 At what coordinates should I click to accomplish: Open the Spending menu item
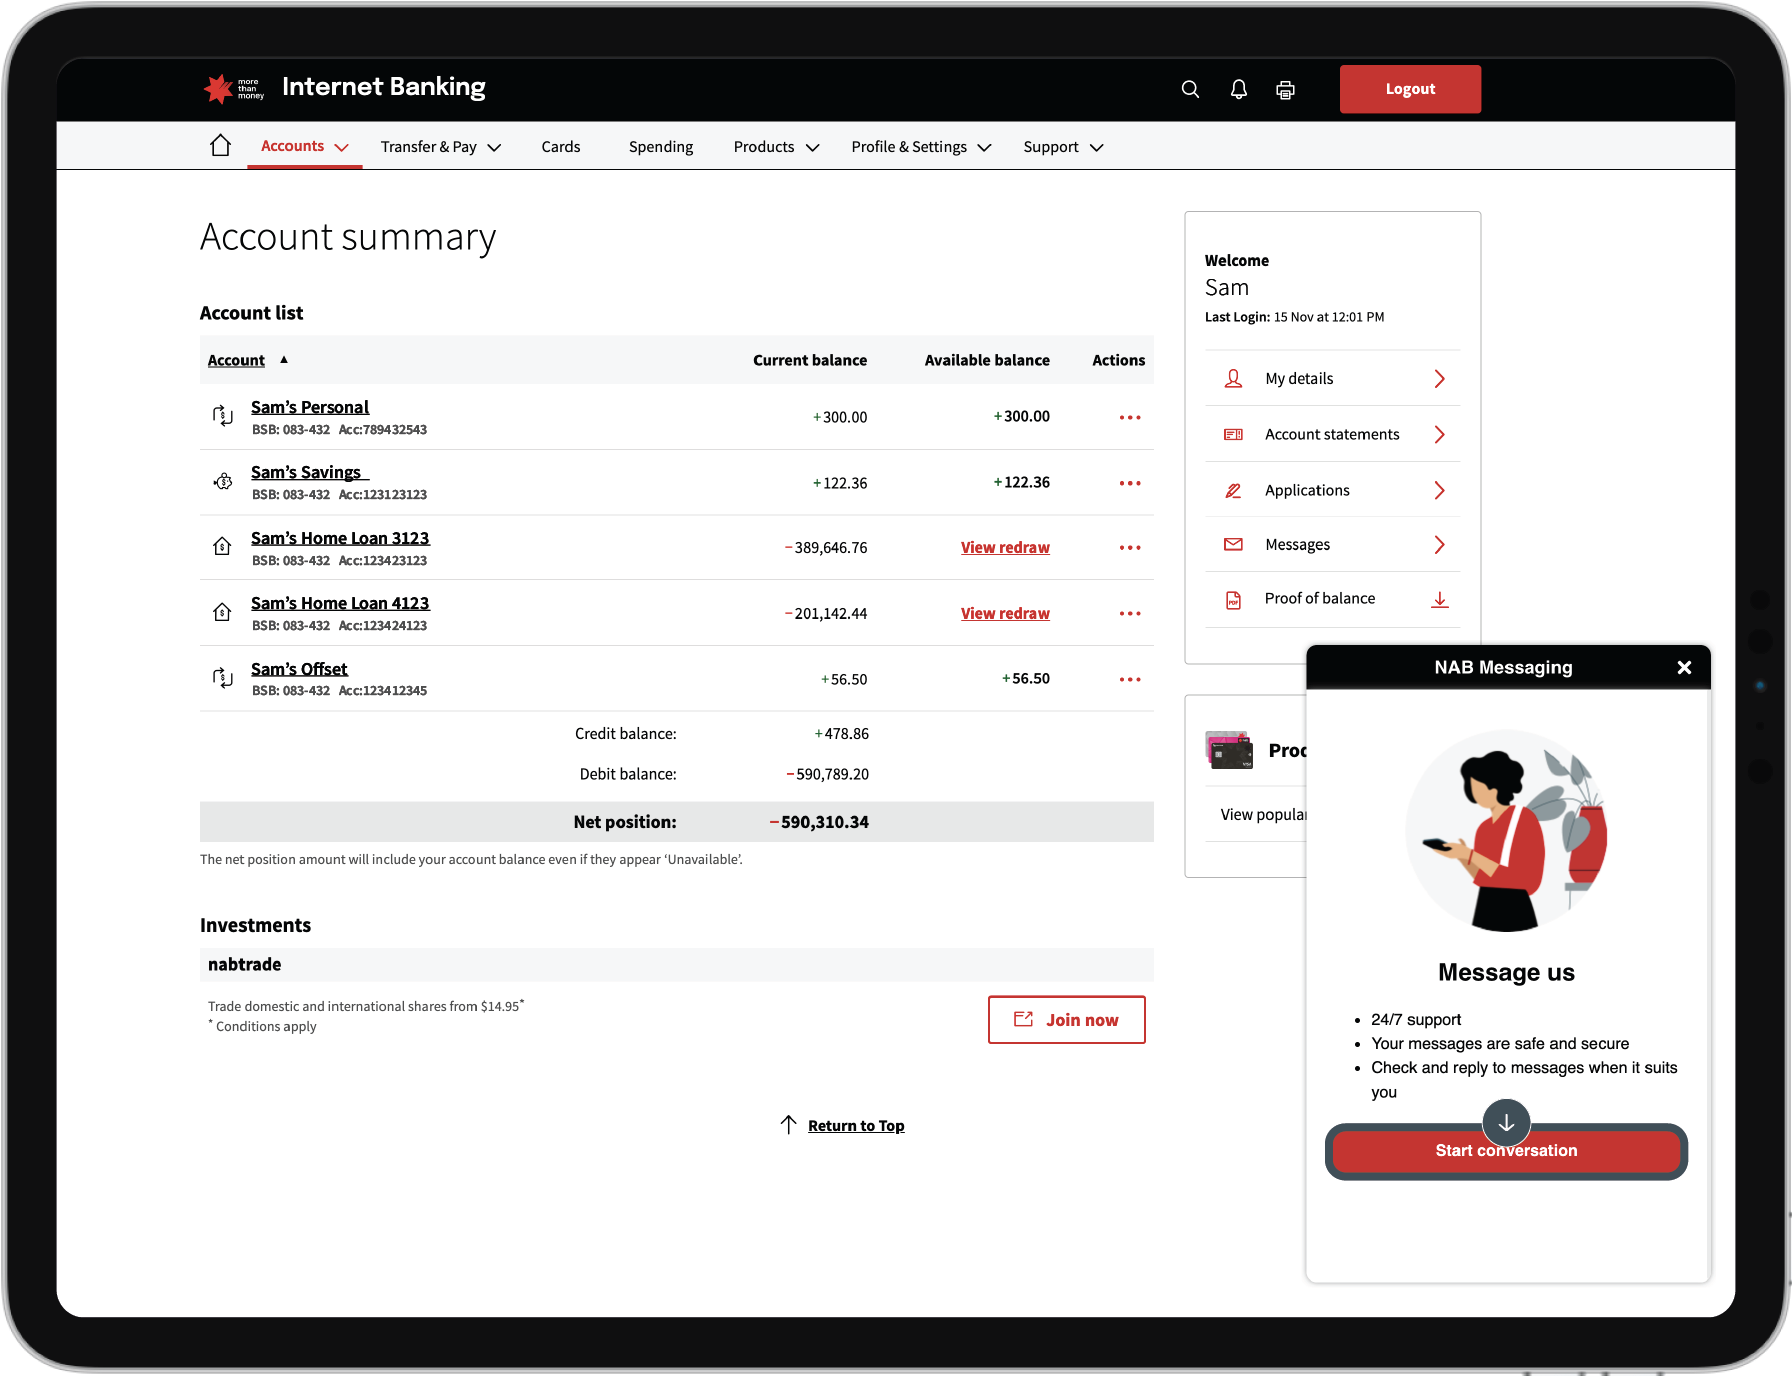tap(660, 147)
